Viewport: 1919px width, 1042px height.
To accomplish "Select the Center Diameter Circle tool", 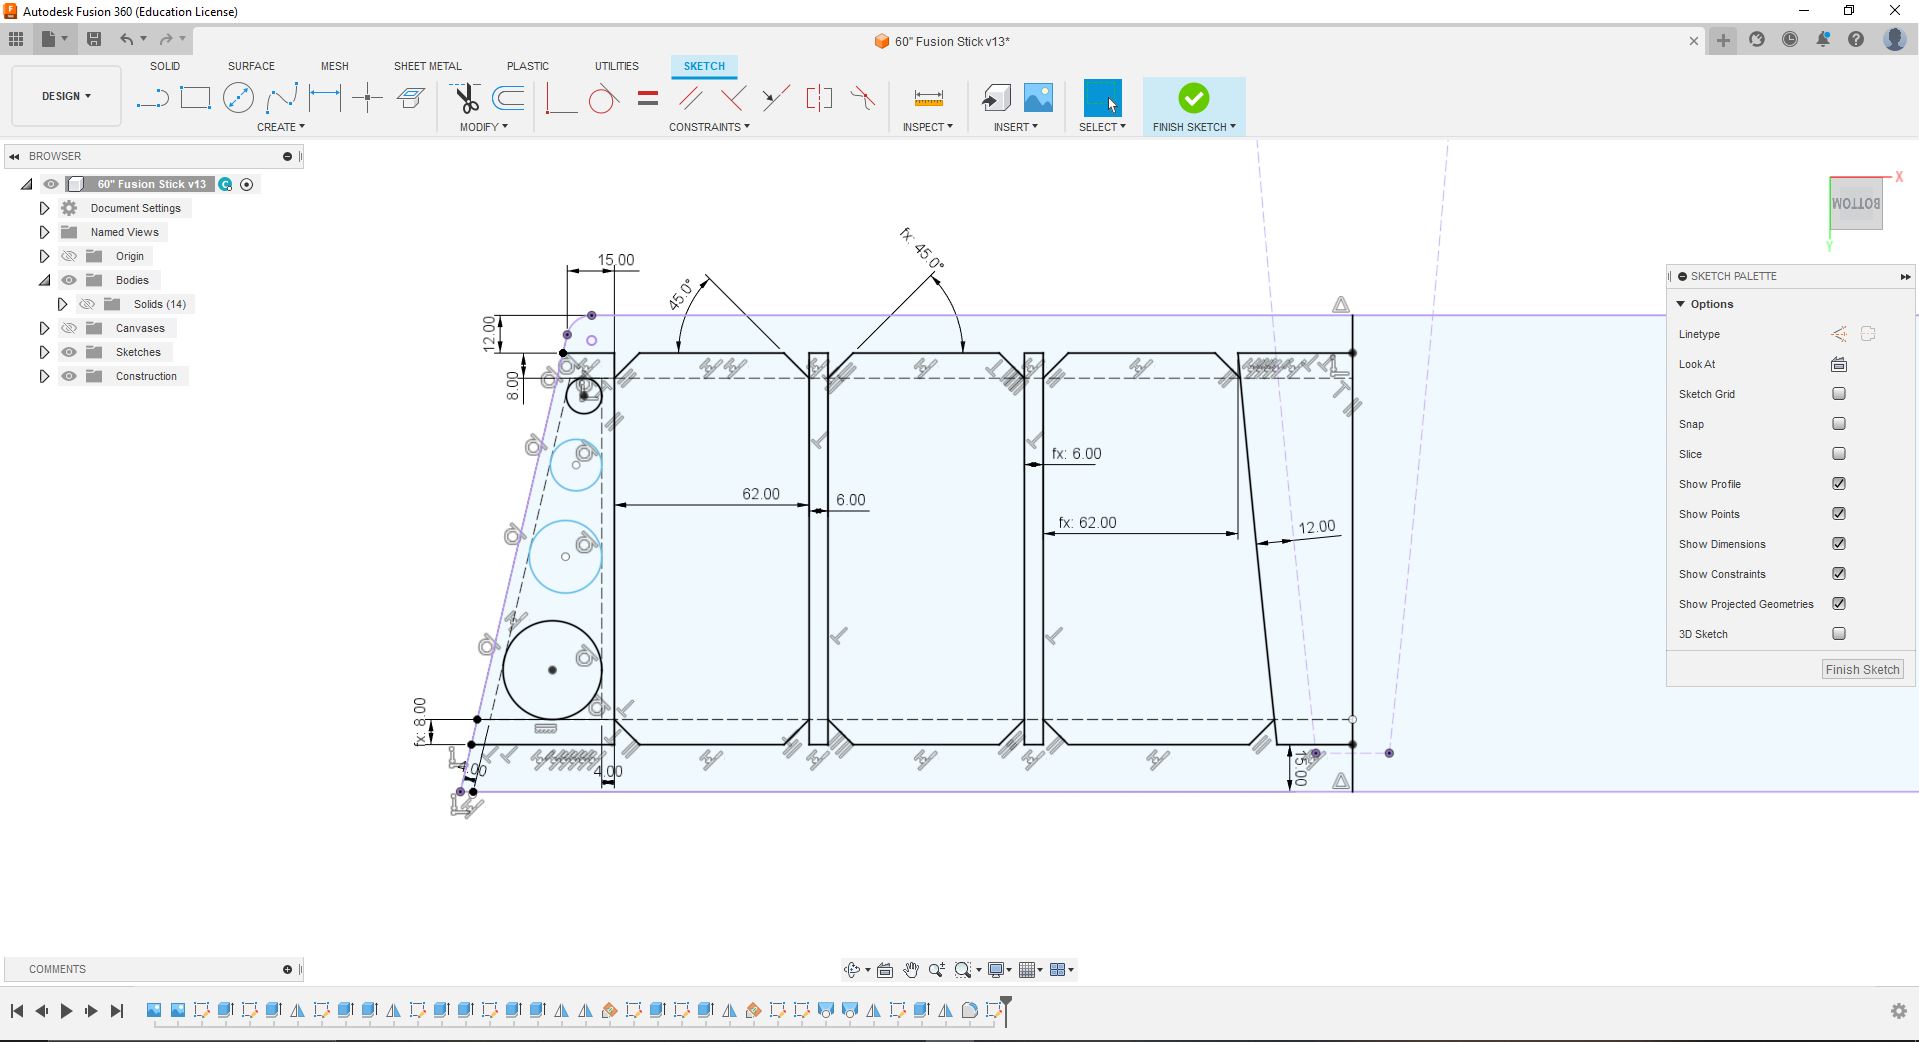I will coord(238,98).
